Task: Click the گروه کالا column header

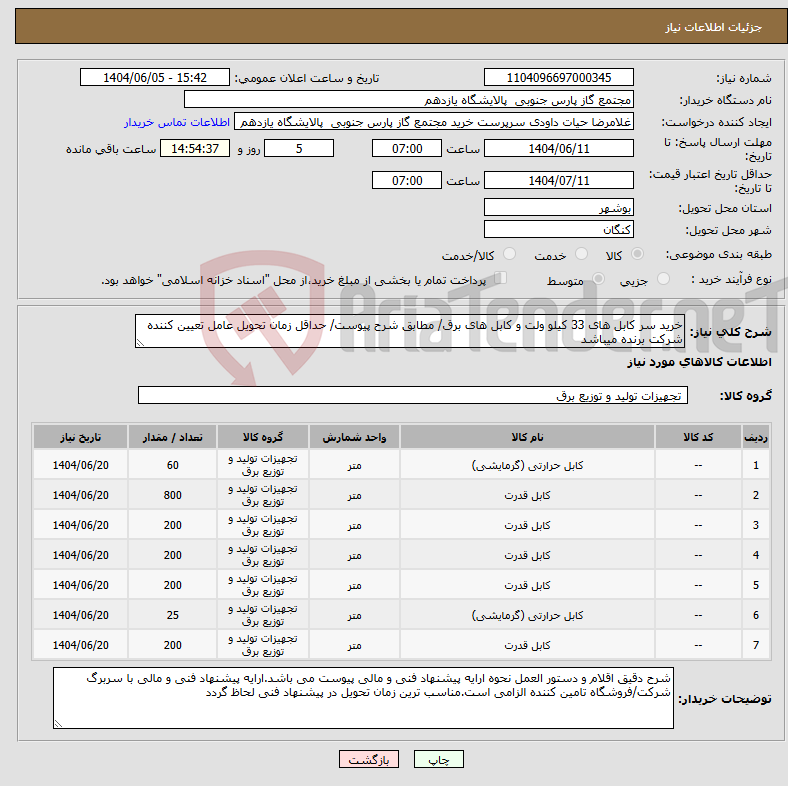Action: tap(263, 437)
